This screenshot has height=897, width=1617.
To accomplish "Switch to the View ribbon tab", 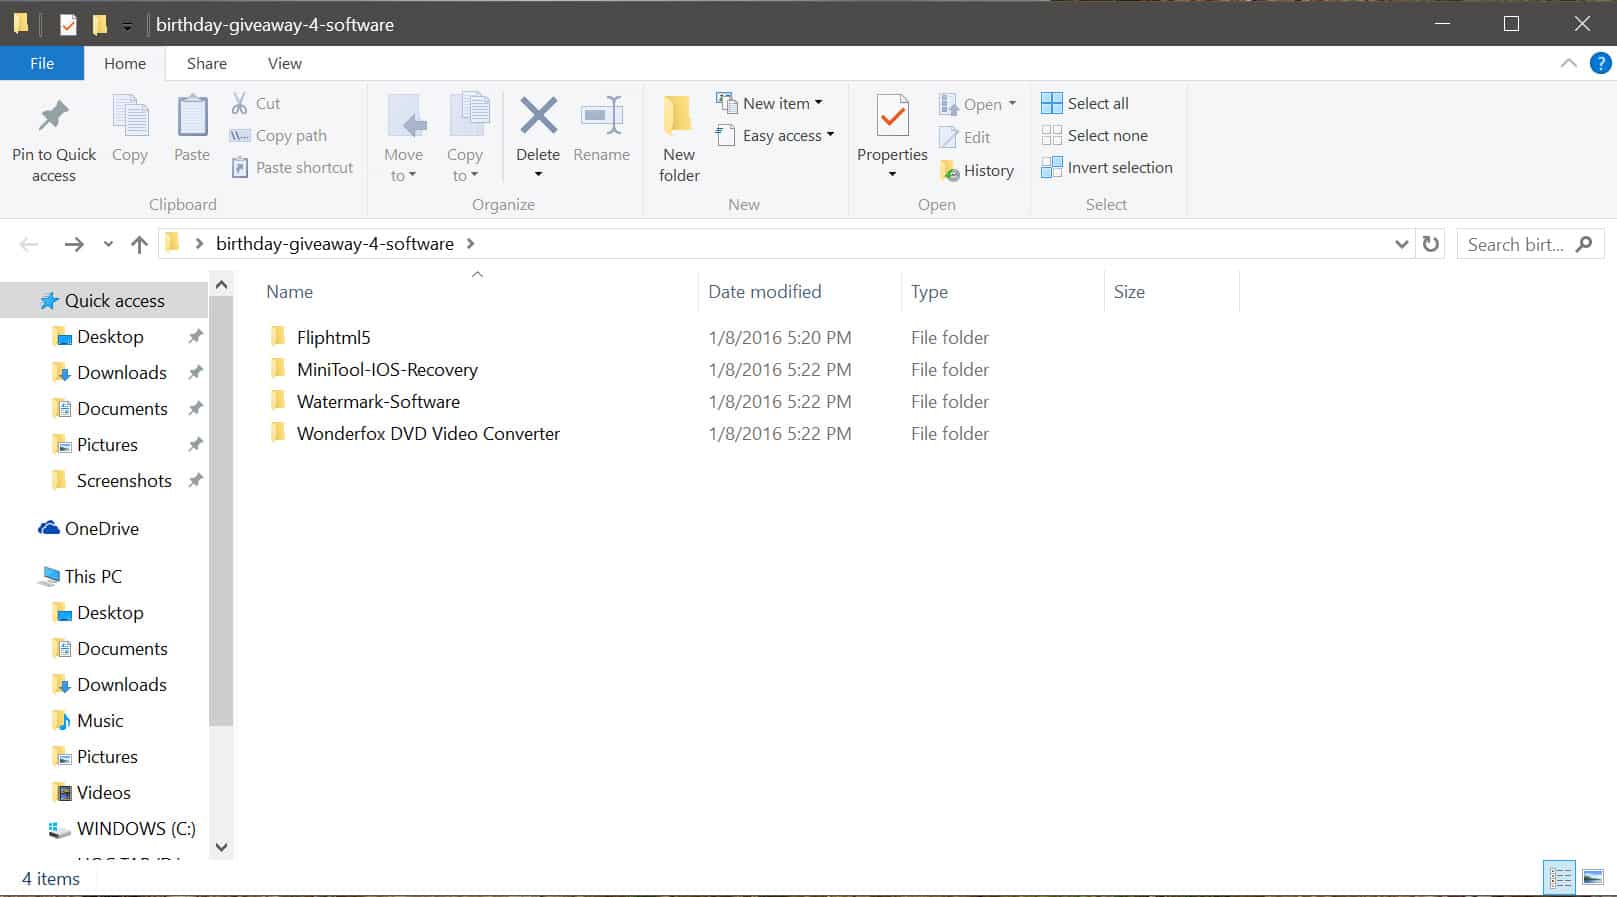I will pos(285,63).
